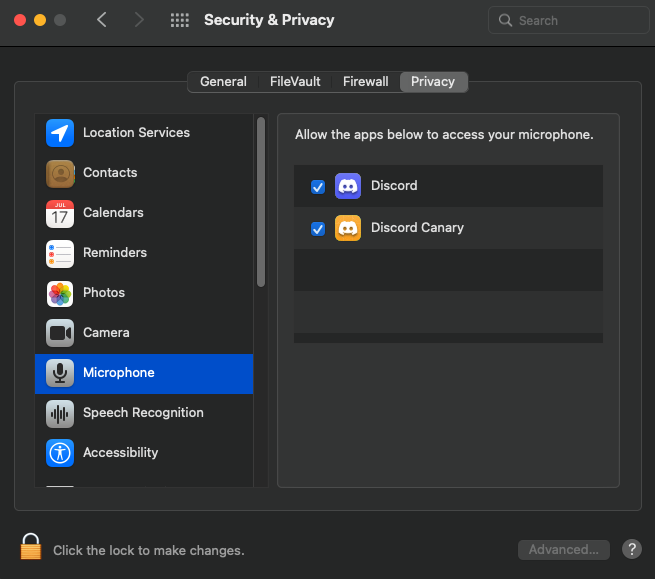
Task: Open the Accessibility privacy category
Action: coord(144,453)
